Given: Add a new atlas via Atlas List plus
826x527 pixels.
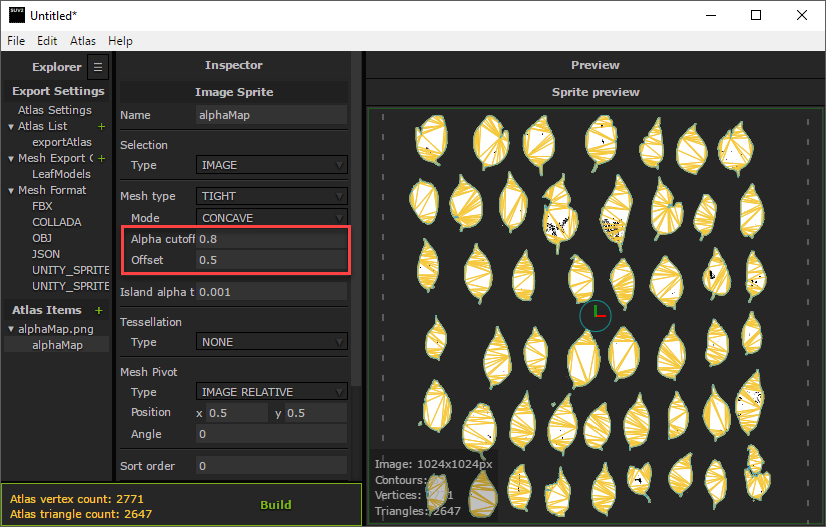Looking at the screenshot, I should [101, 127].
